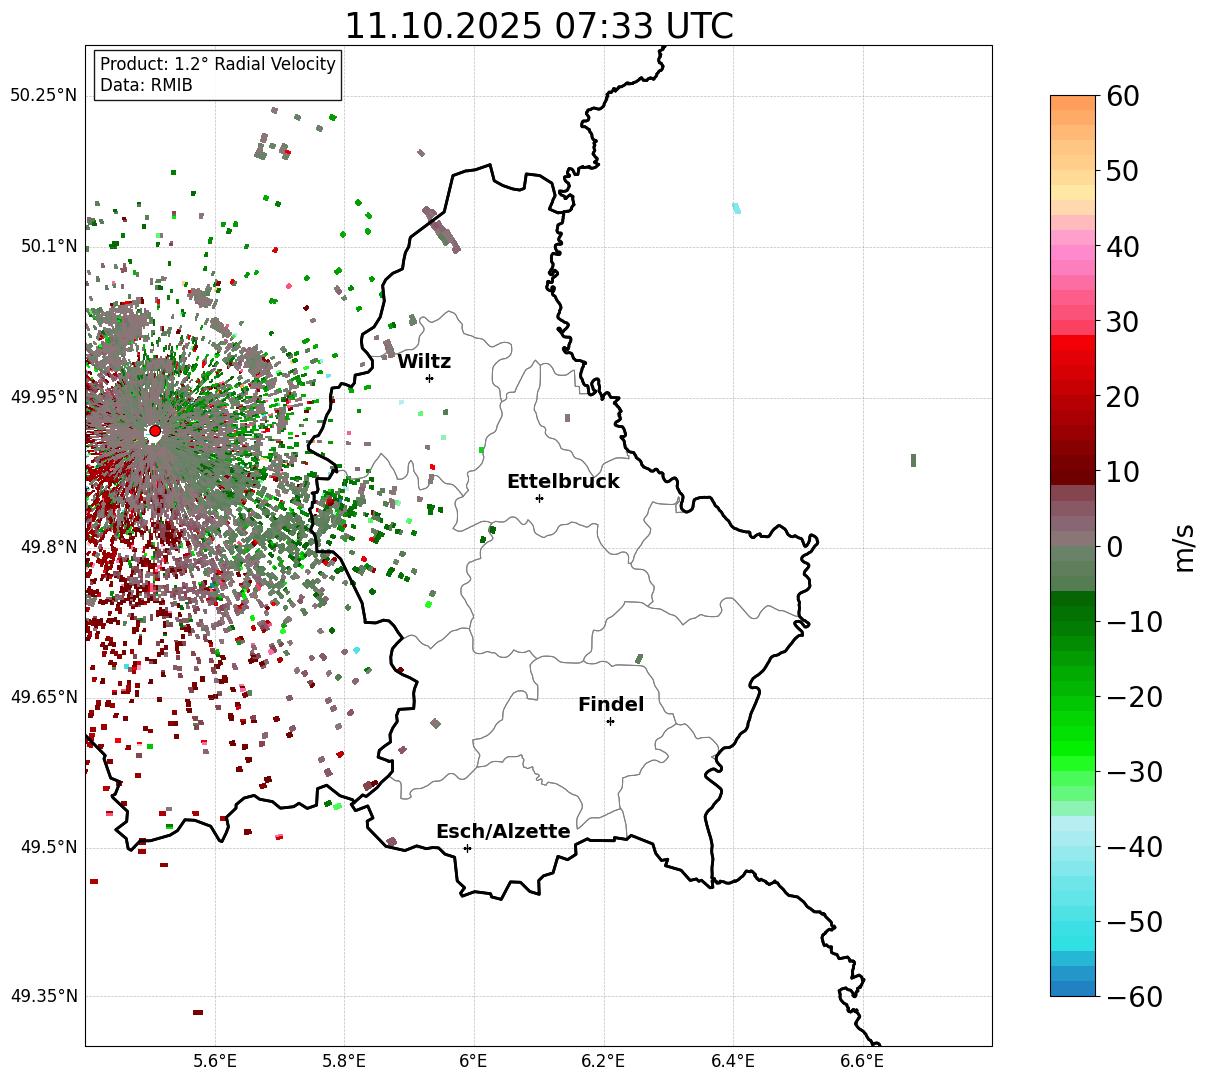This screenshot has height=1081, width=1207.
Task: Click the isolated cyan echo east of Luxembourg
Action: pyautogui.click(x=737, y=208)
